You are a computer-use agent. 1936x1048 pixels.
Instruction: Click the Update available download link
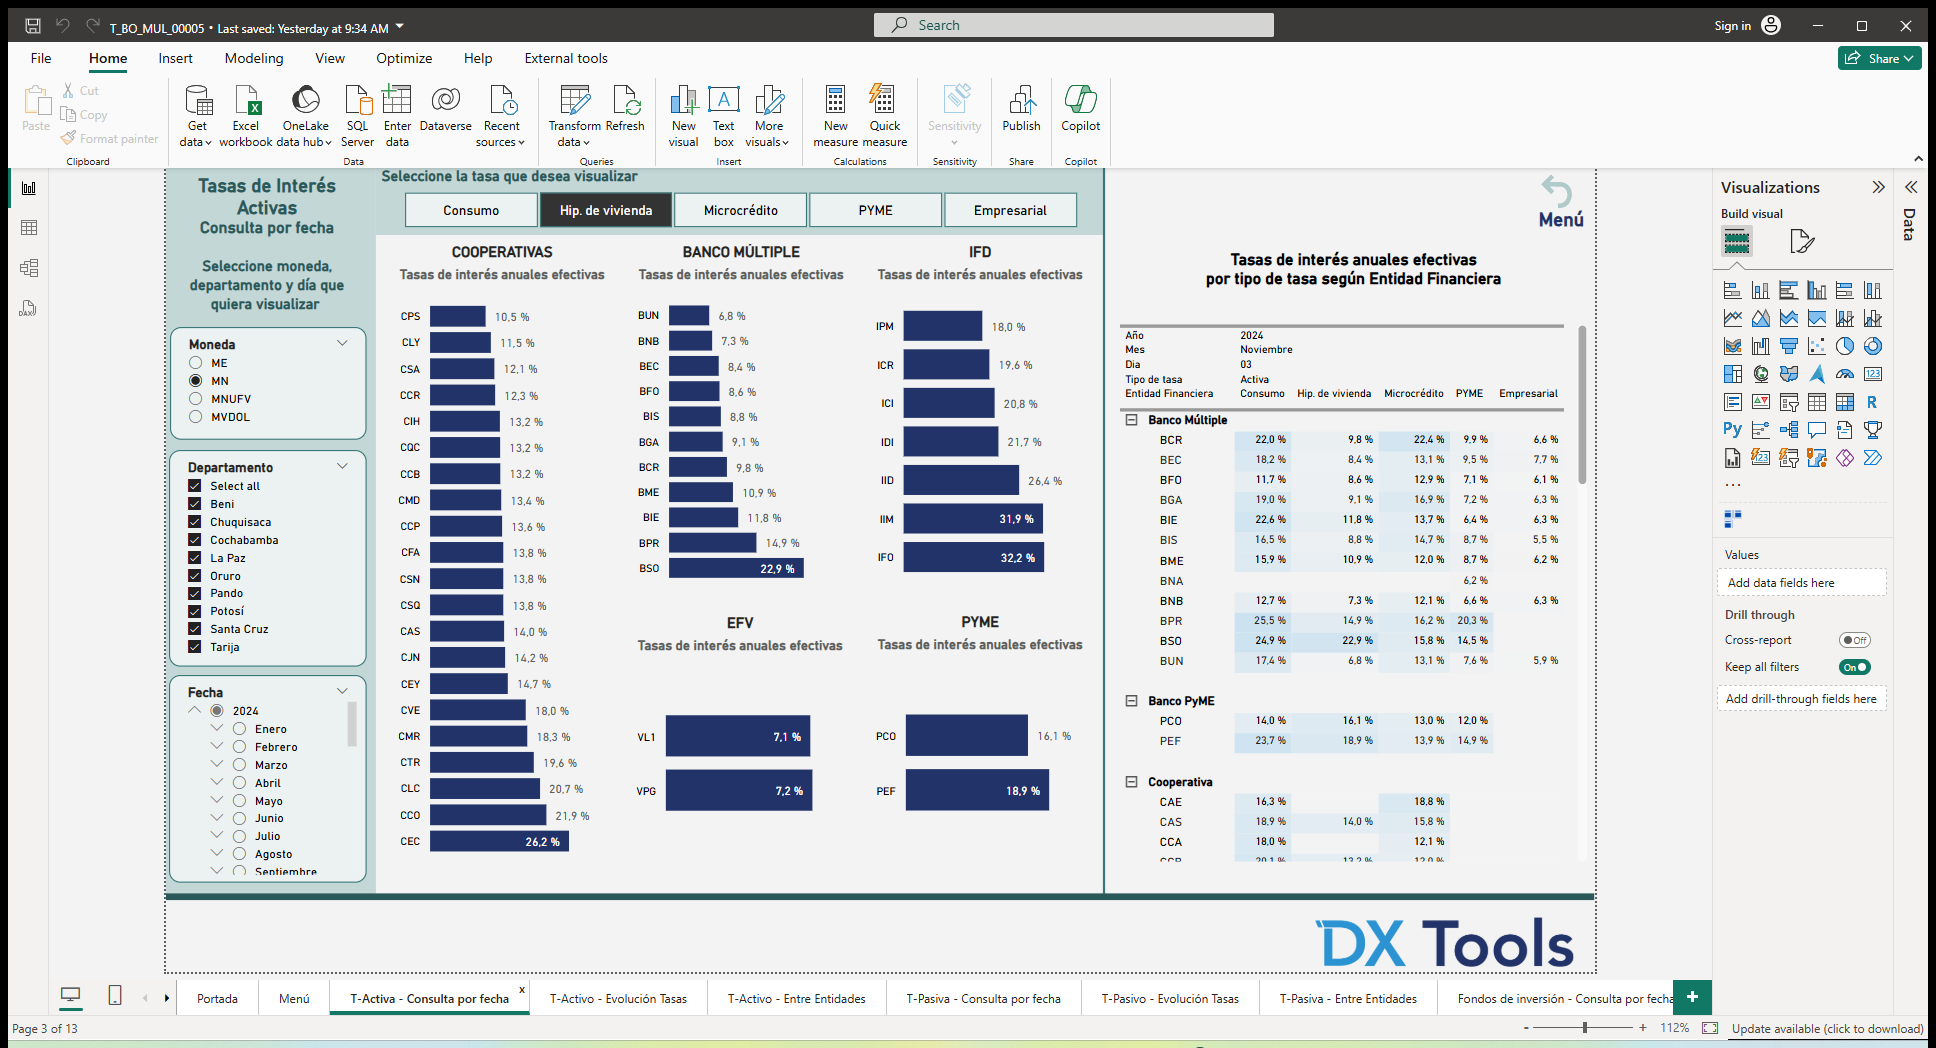1826,1028
